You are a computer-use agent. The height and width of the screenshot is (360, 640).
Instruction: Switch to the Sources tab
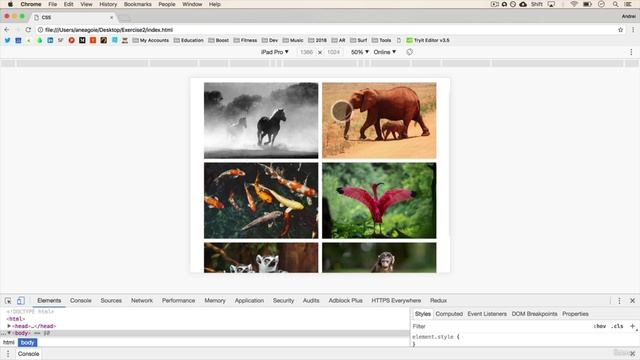[111, 300]
